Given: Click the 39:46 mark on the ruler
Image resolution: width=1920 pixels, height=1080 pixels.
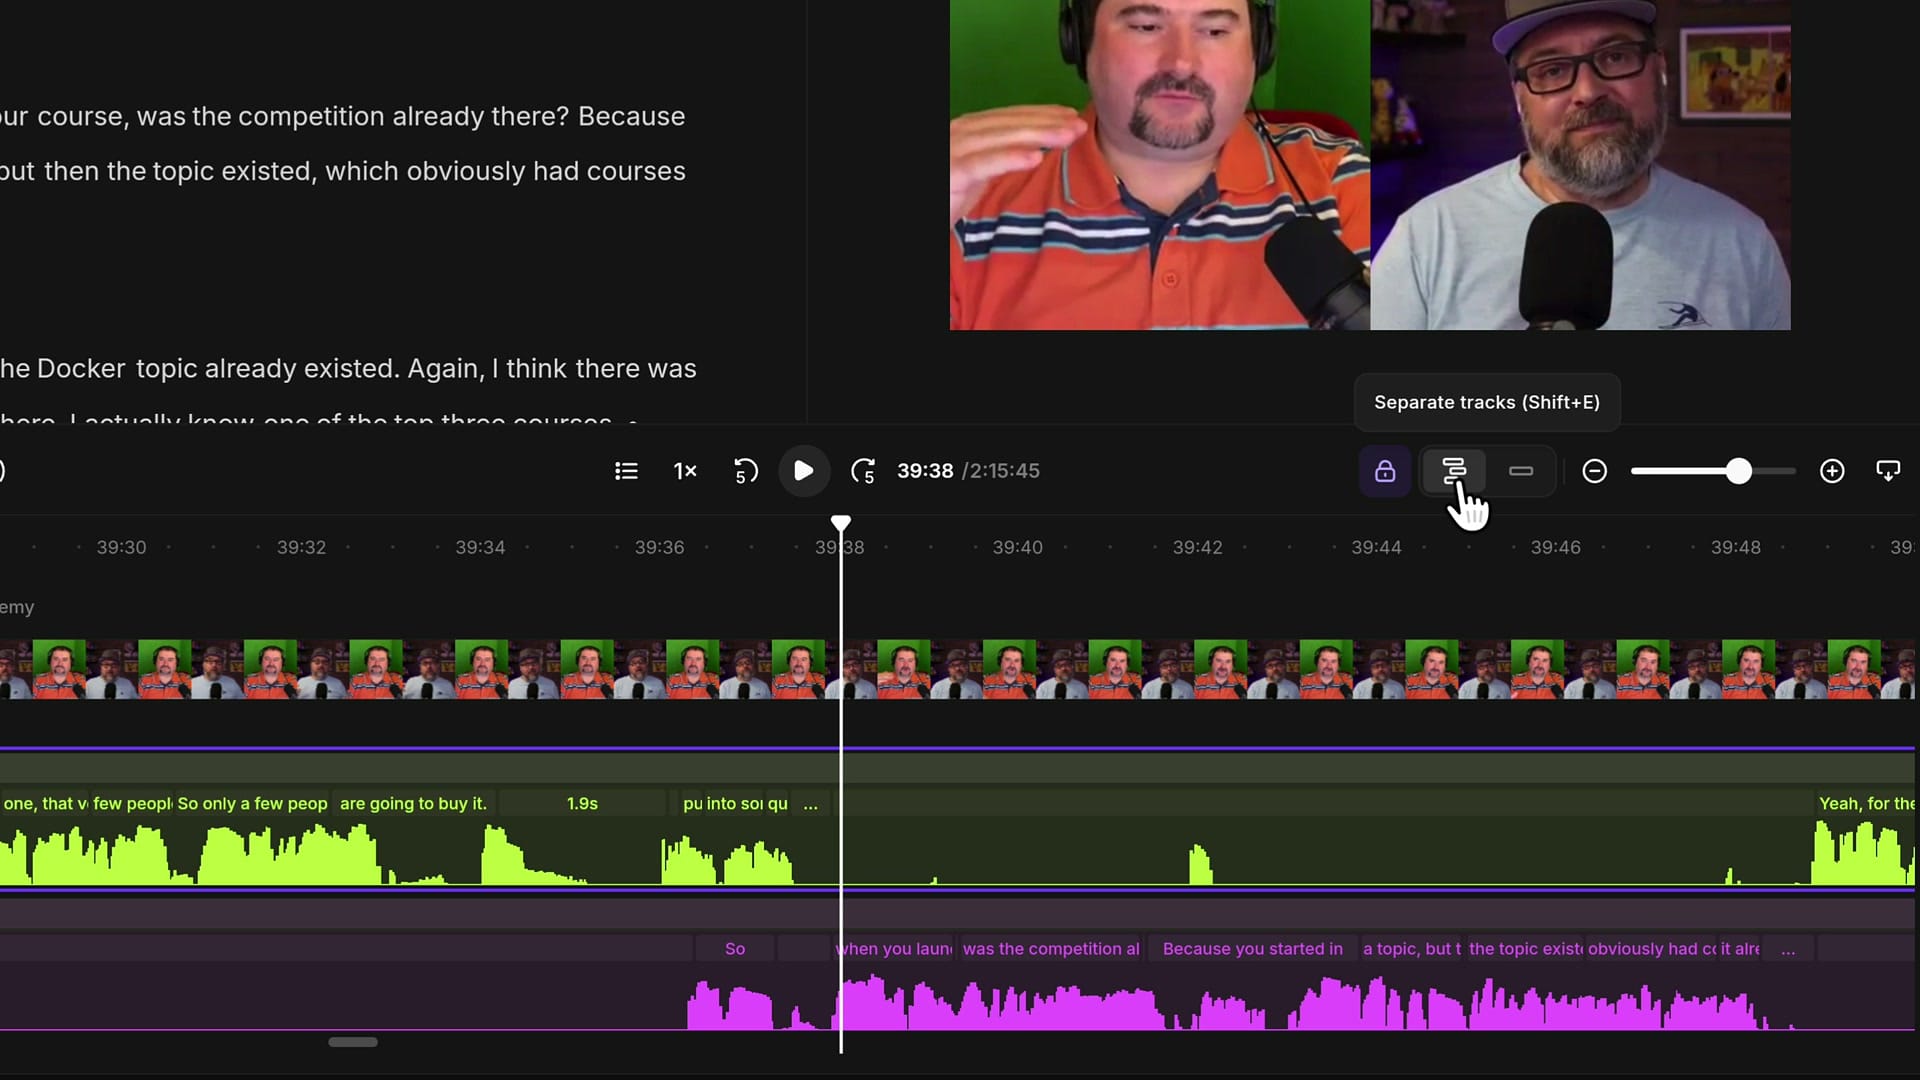Looking at the screenshot, I should (x=1555, y=547).
